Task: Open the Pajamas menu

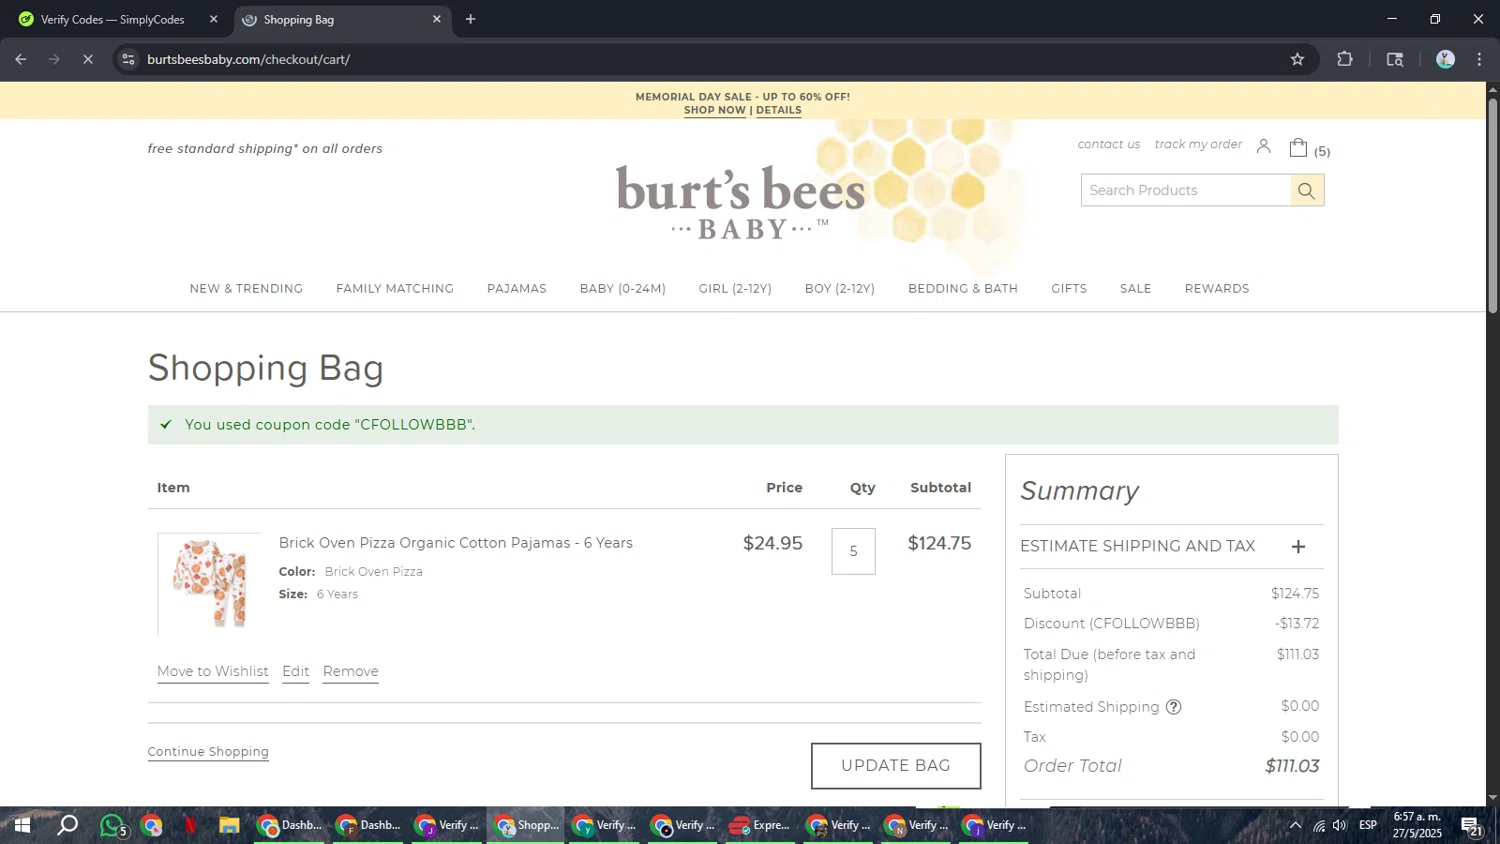Action: 517,289
